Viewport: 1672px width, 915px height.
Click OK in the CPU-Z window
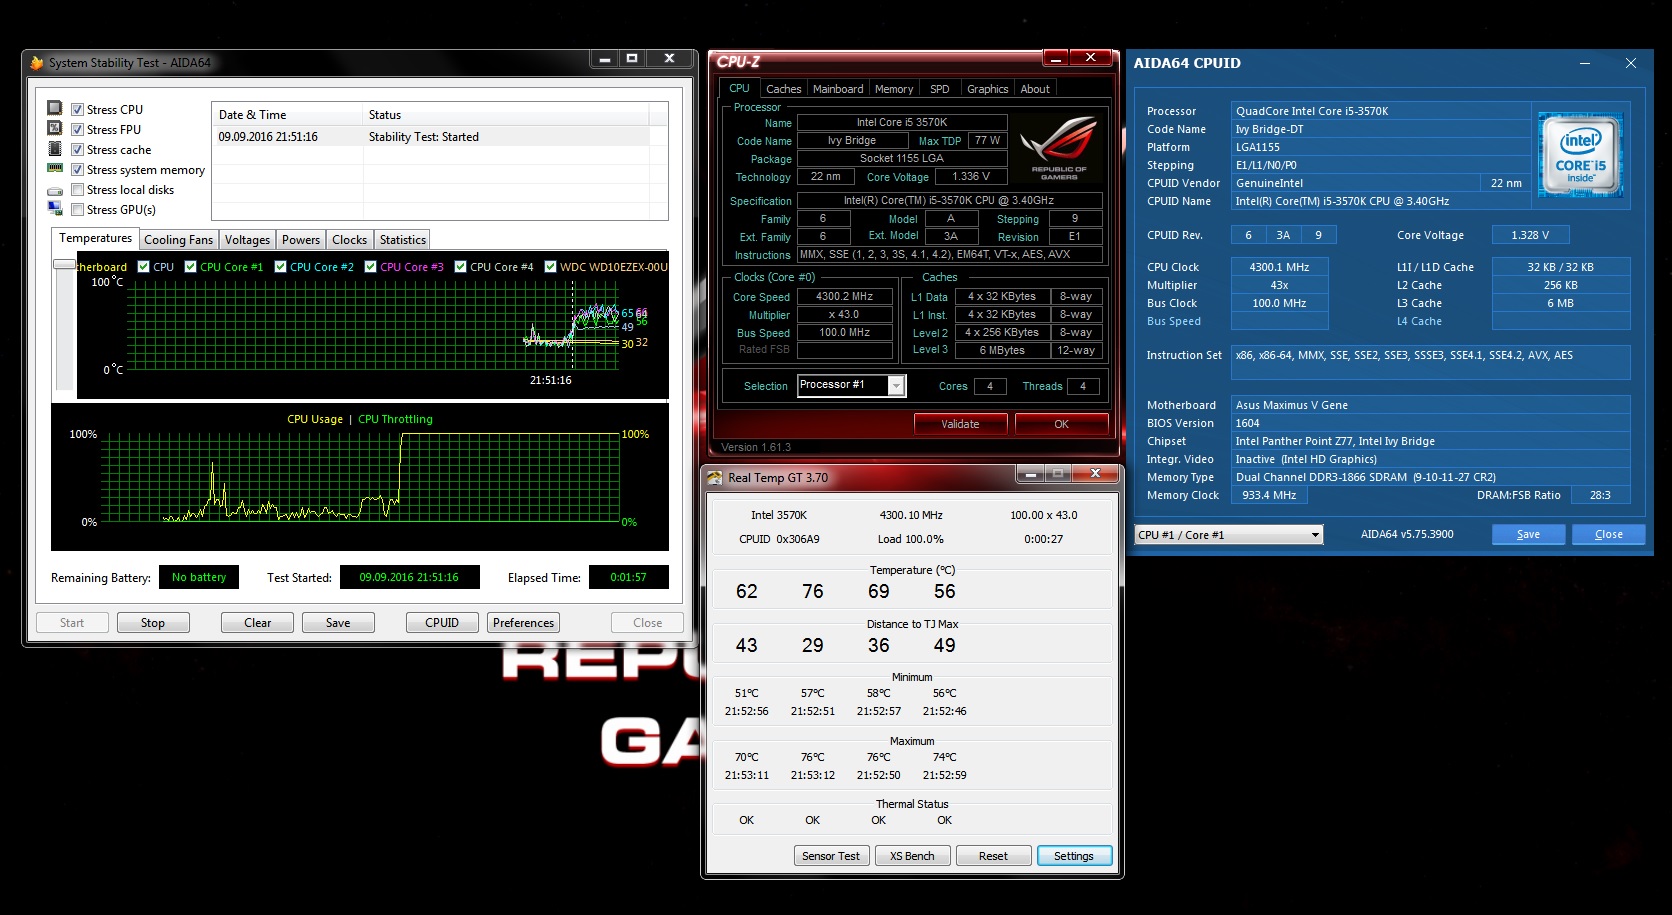[1061, 424]
